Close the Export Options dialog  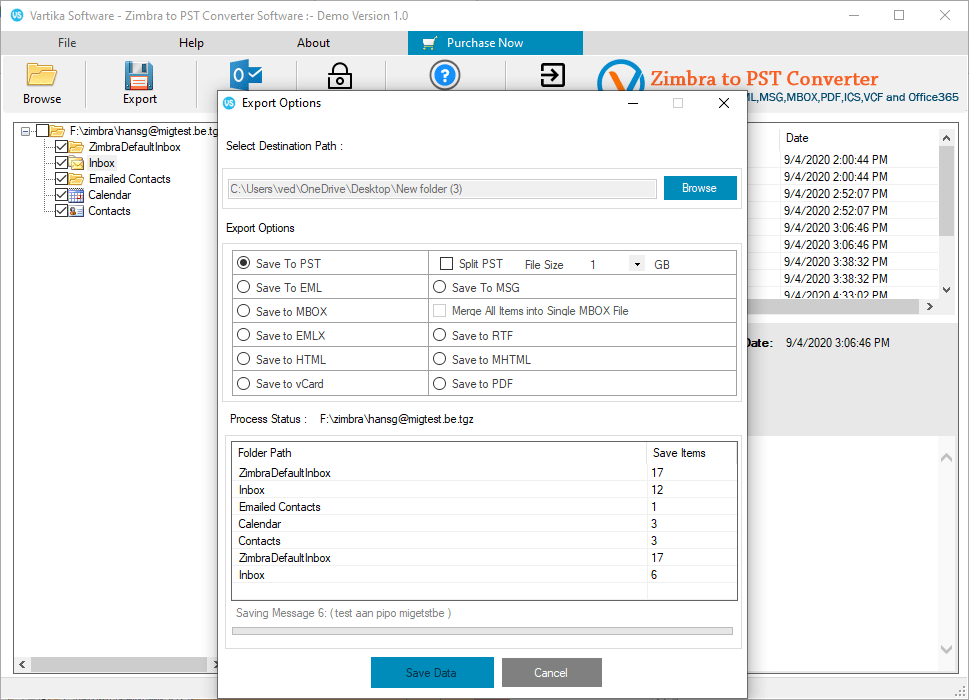pyautogui.click(x=724, y=103)
